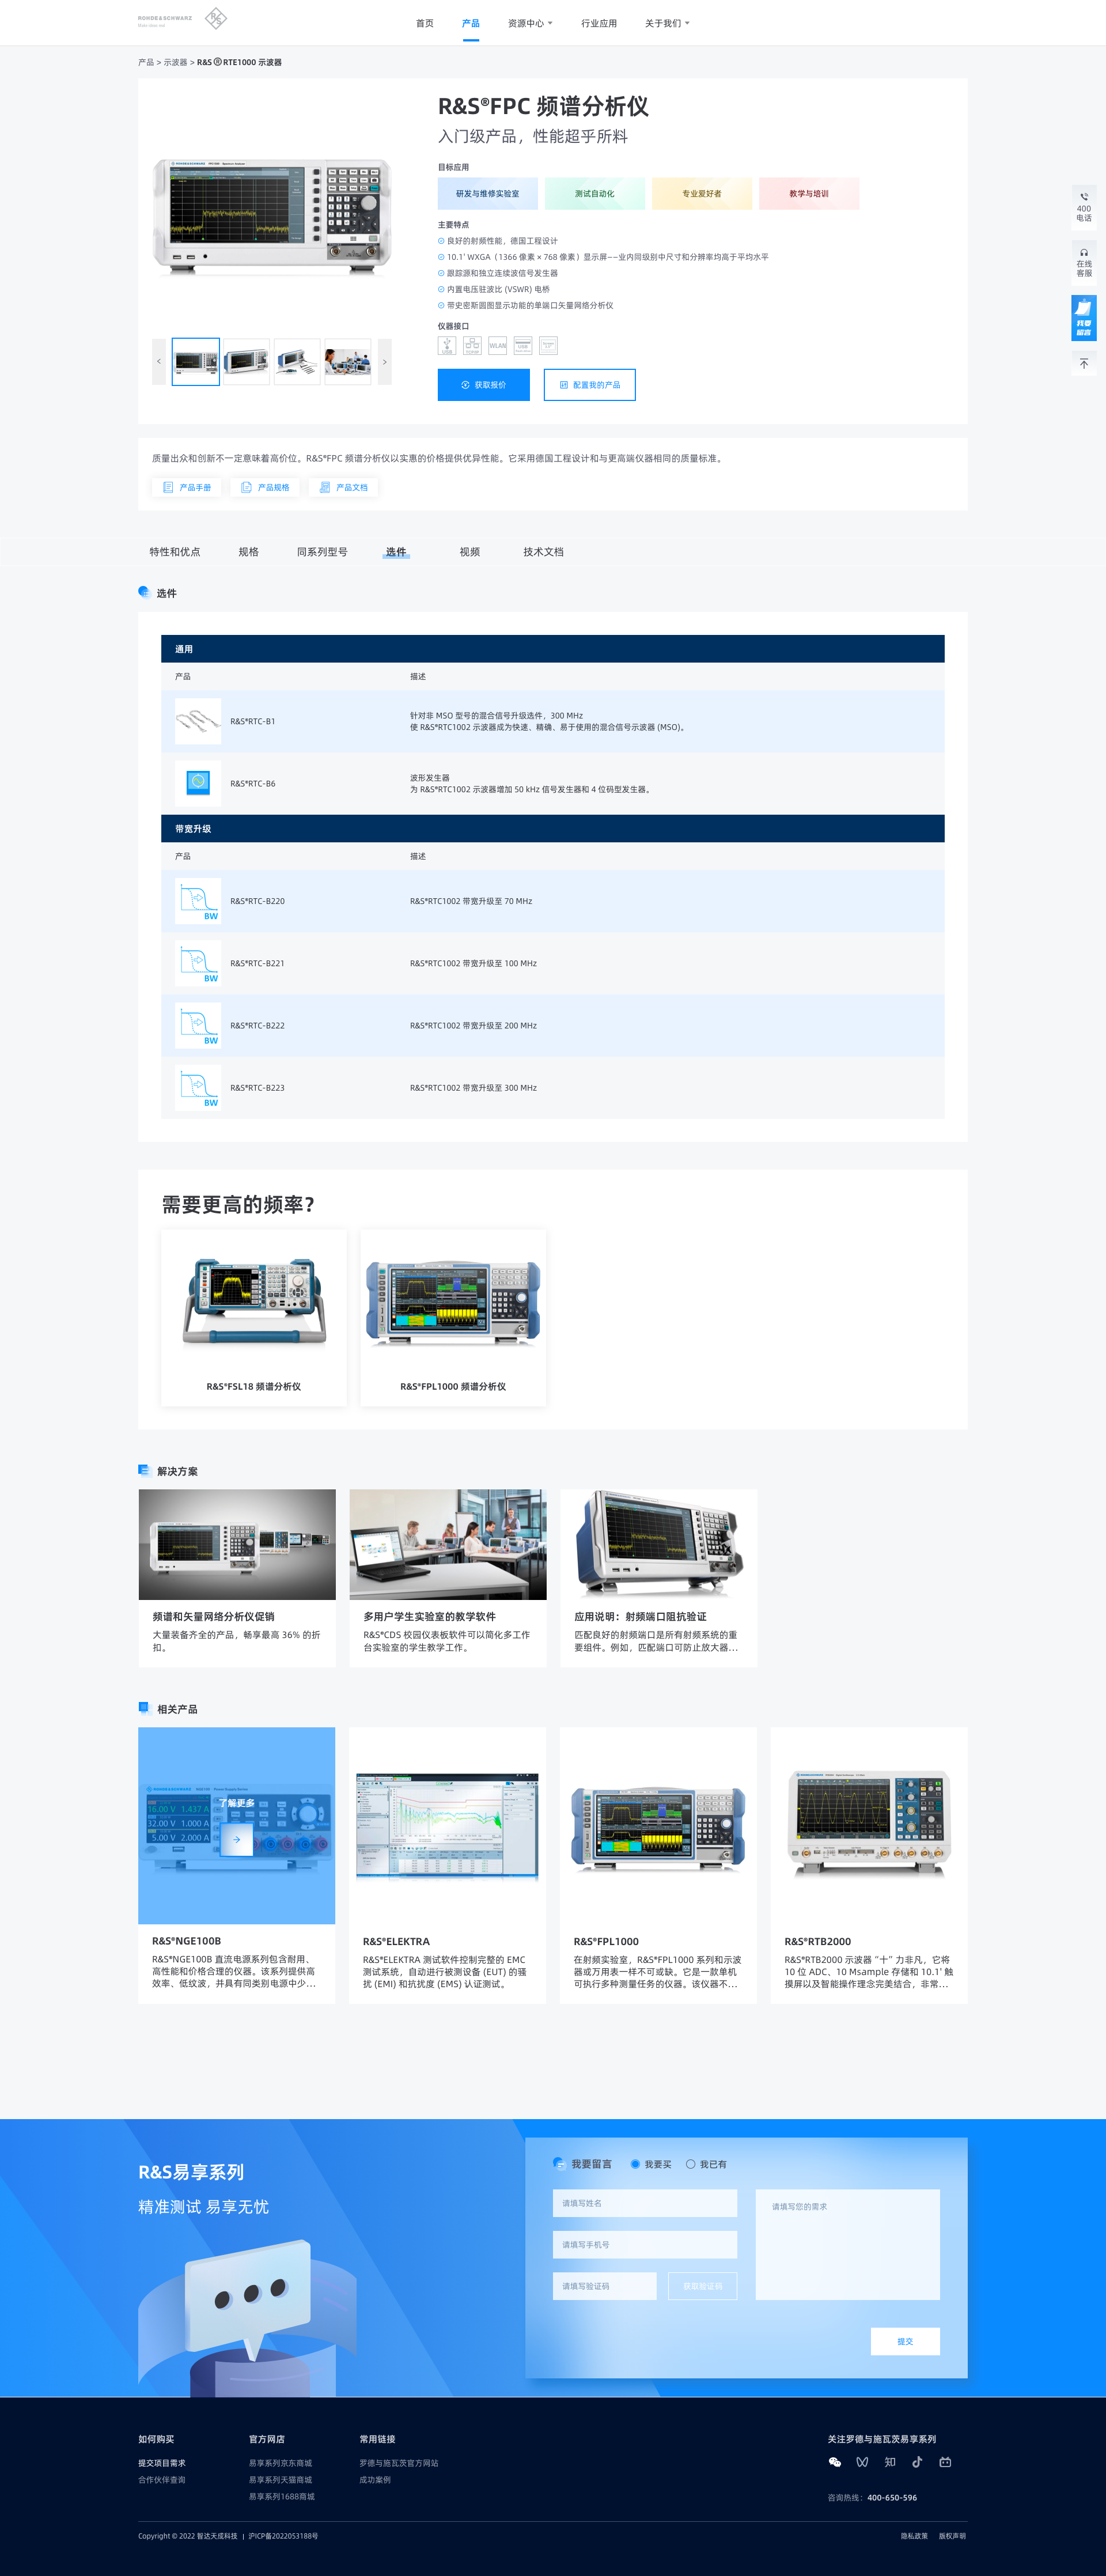Open the Zhihu social icon
Image resolution: width=1106 pixels, height=2576 pixels.
click(x=890, y=2462)
